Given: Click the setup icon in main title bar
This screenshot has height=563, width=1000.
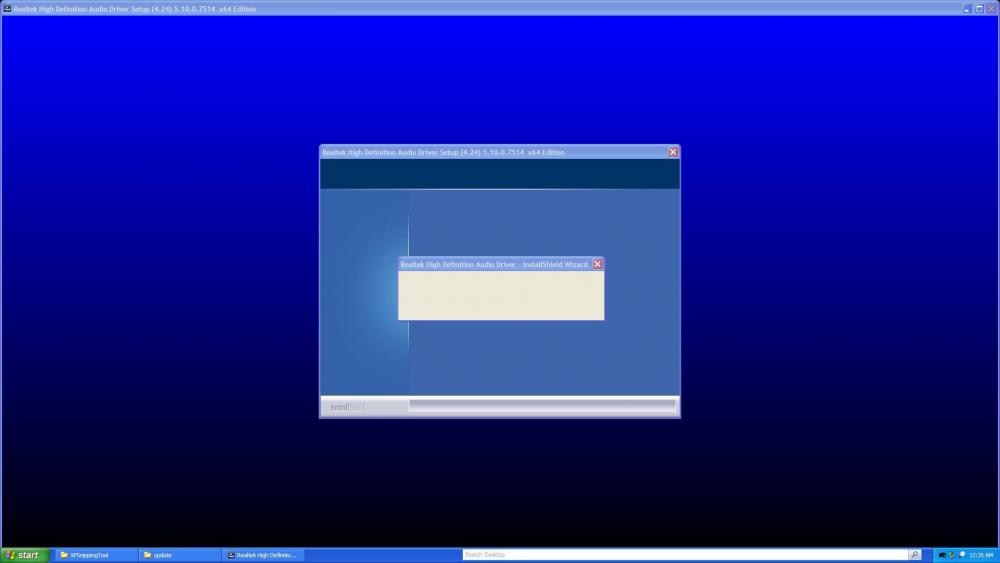Looking at the screenshot, I should pyautogui.click(x=7, y=9).
